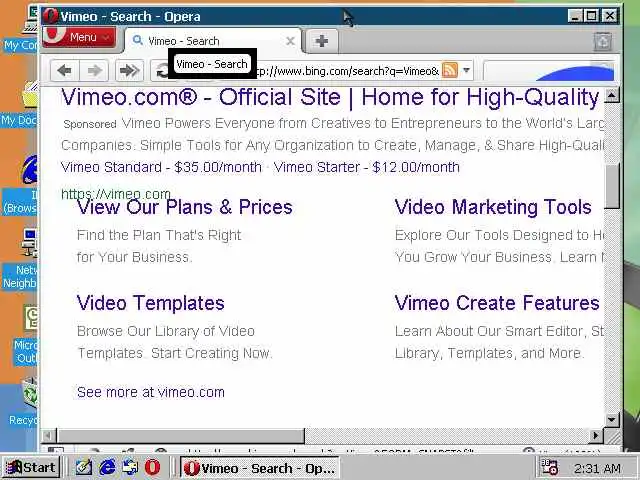Close the Vimeo - Search tab
The width and height of the screenshot is (640, 480).
[290, 41]
